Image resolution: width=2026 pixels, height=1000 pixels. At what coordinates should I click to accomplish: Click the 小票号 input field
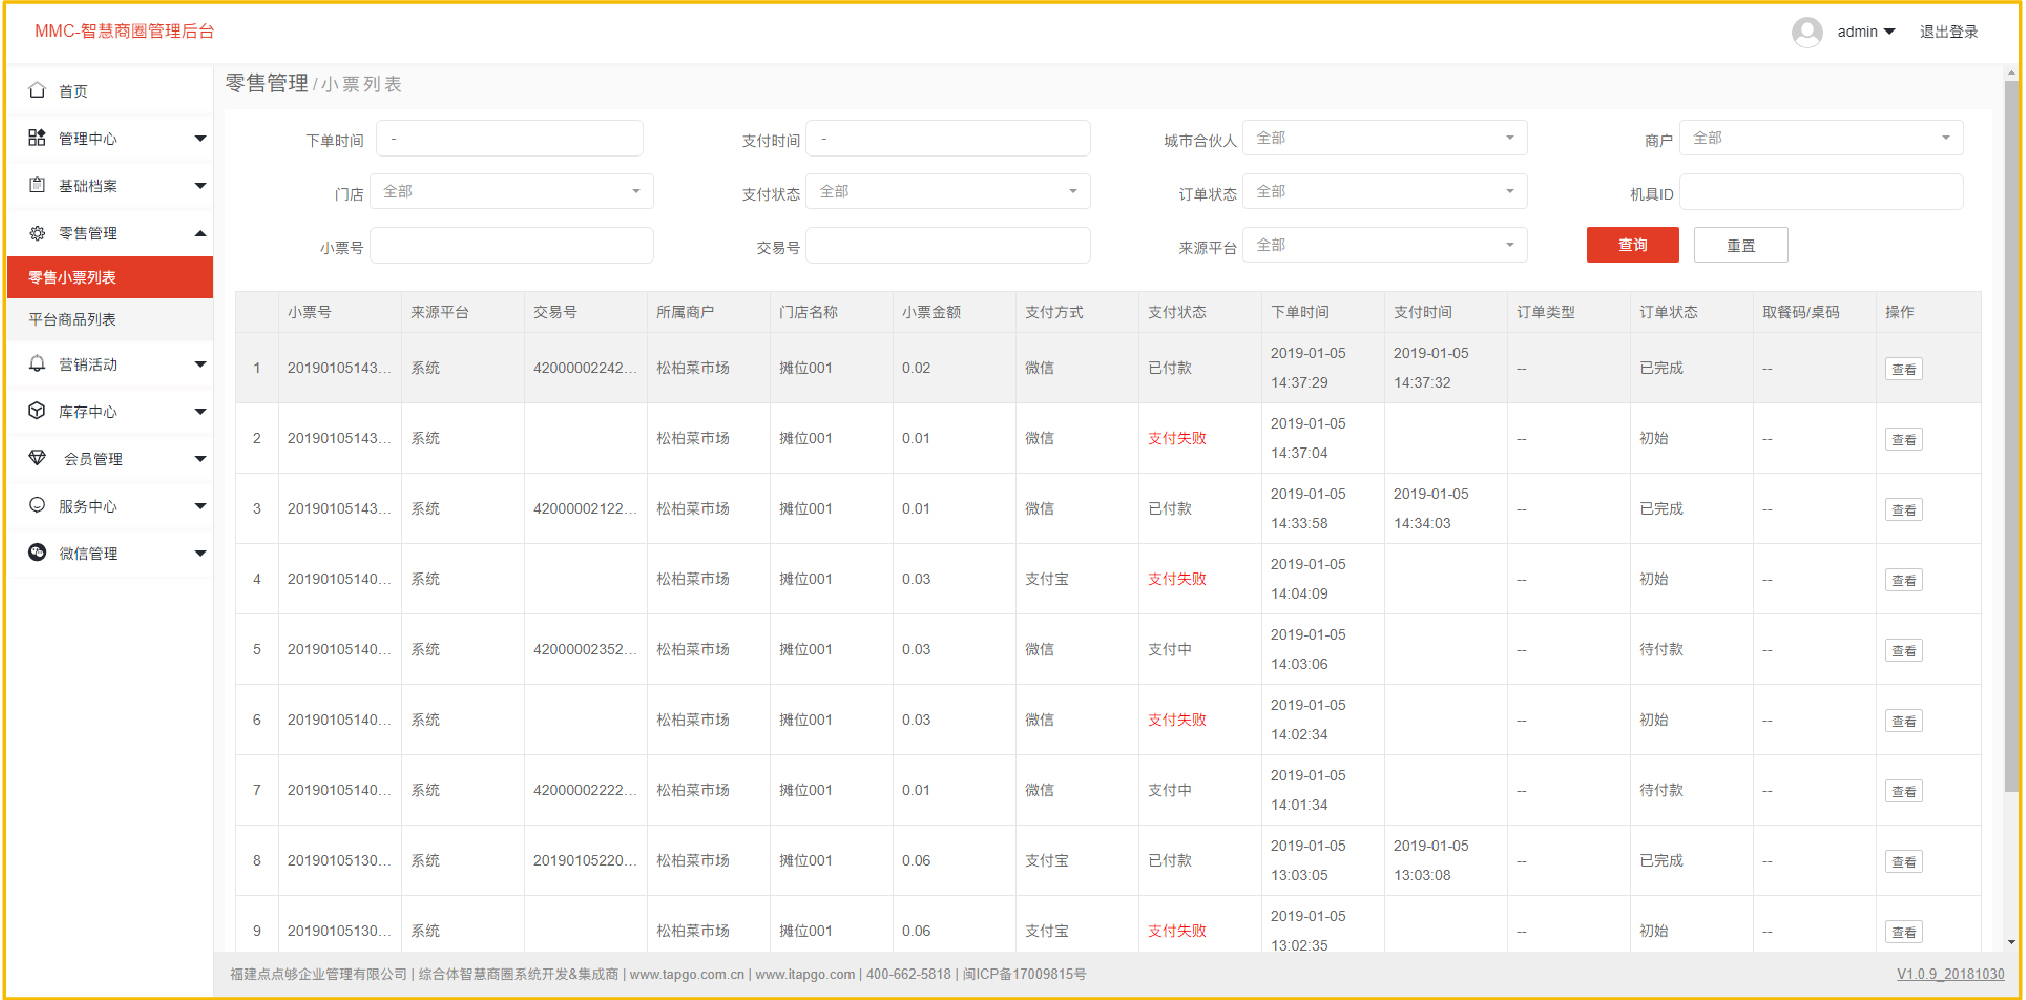(x=512, y=245)
